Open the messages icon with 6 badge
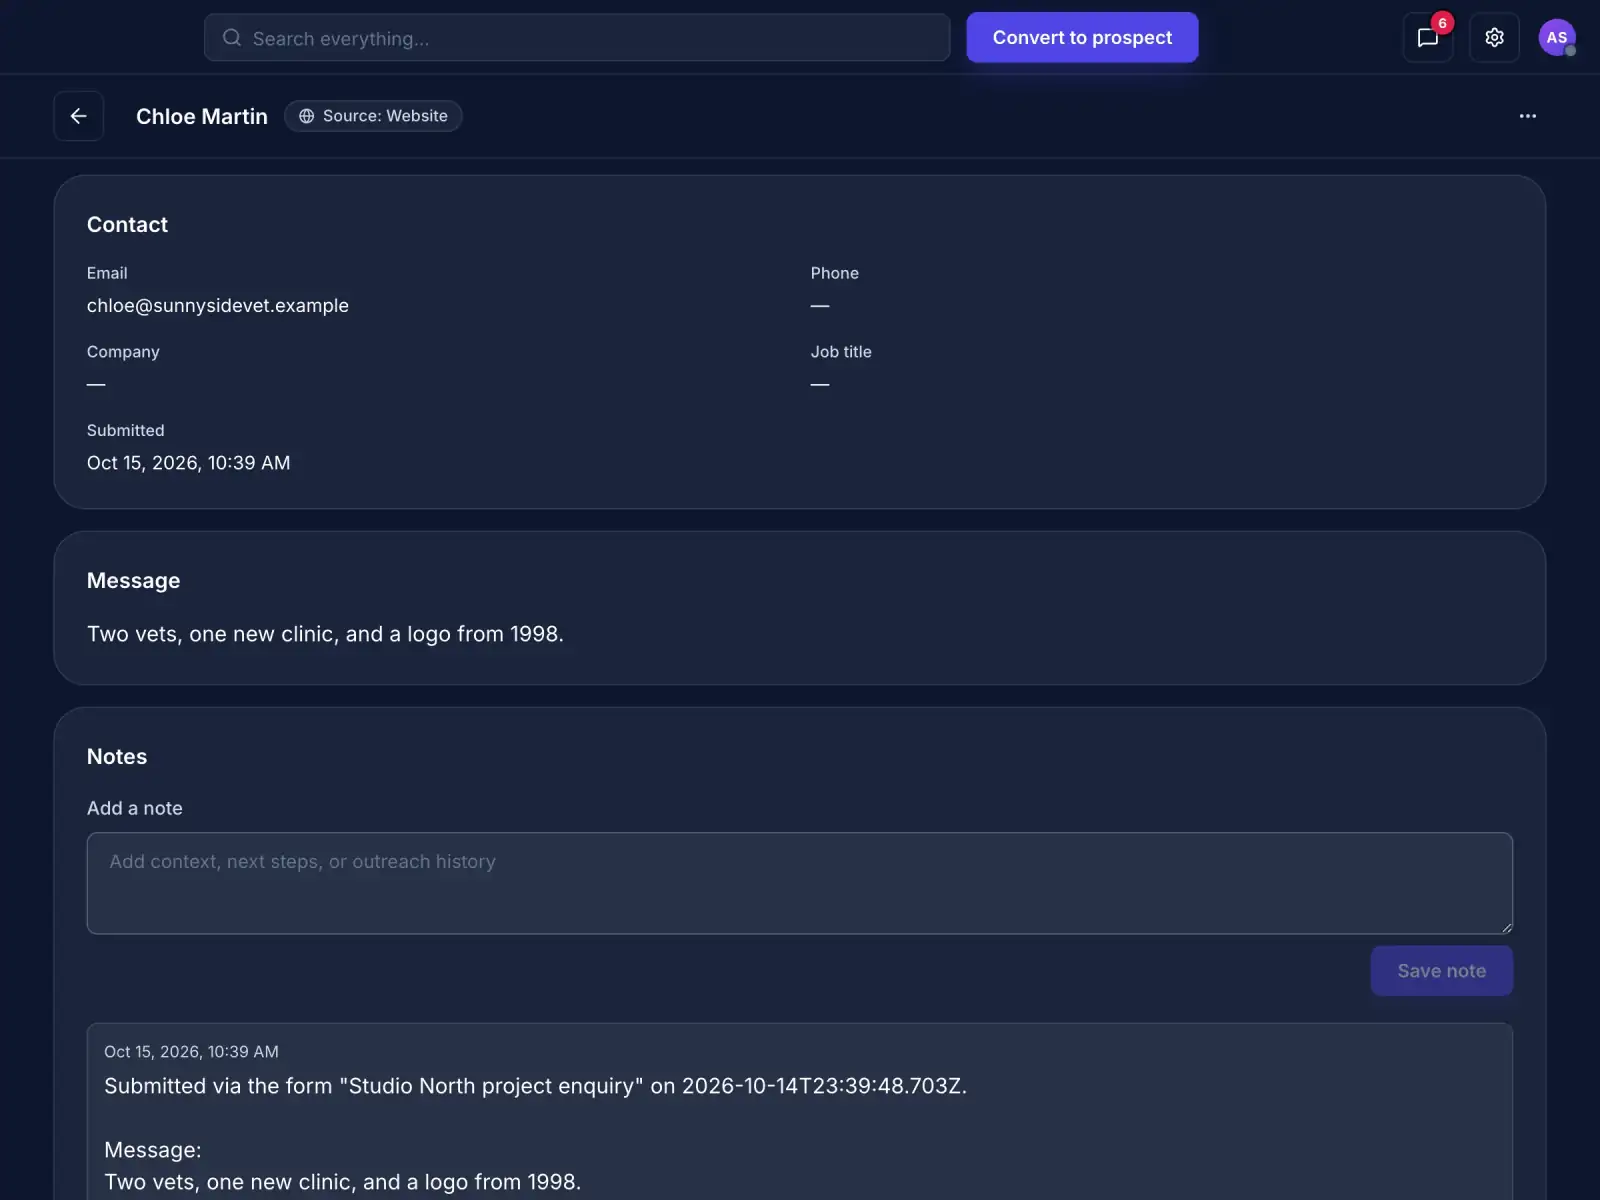 (x=1428, y=38)
